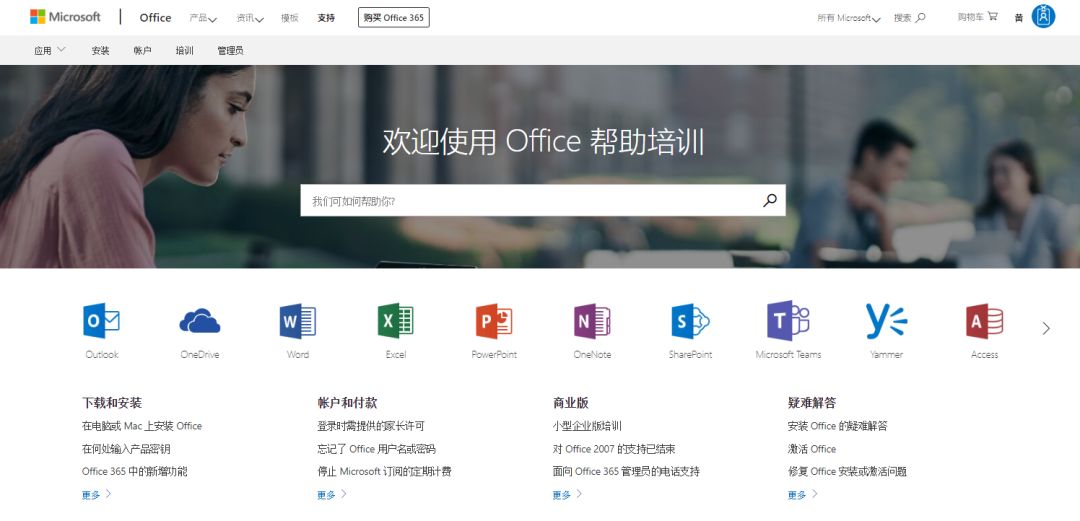Open the 支持 menu item
The height and width of the screenshot is (521, 1080).
[x=326, y=18]
